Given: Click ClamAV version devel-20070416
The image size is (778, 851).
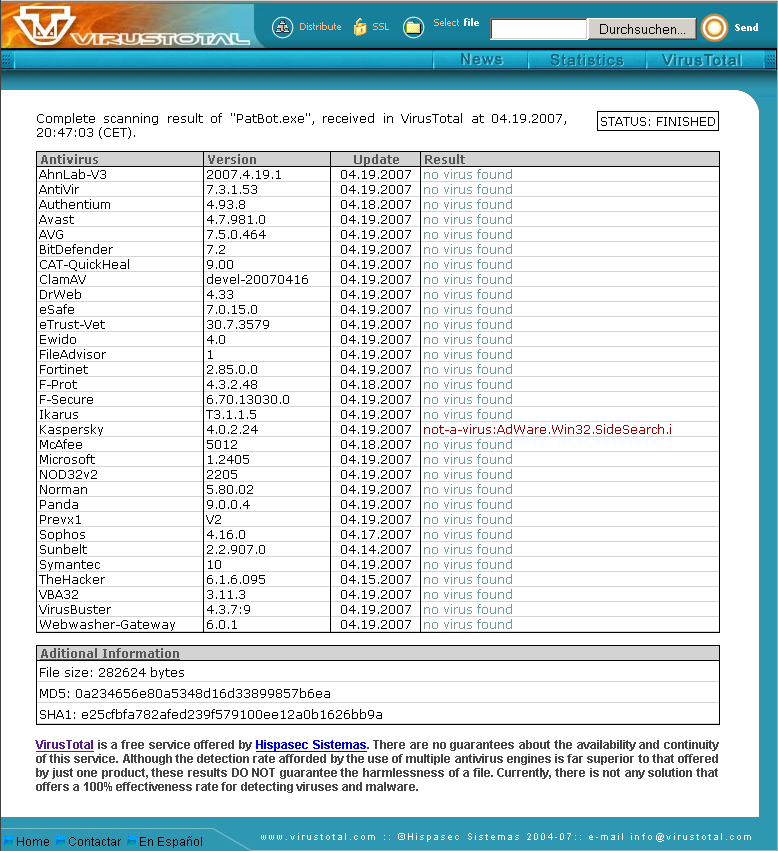Looking at the screenshot, I should pos(257,280).
